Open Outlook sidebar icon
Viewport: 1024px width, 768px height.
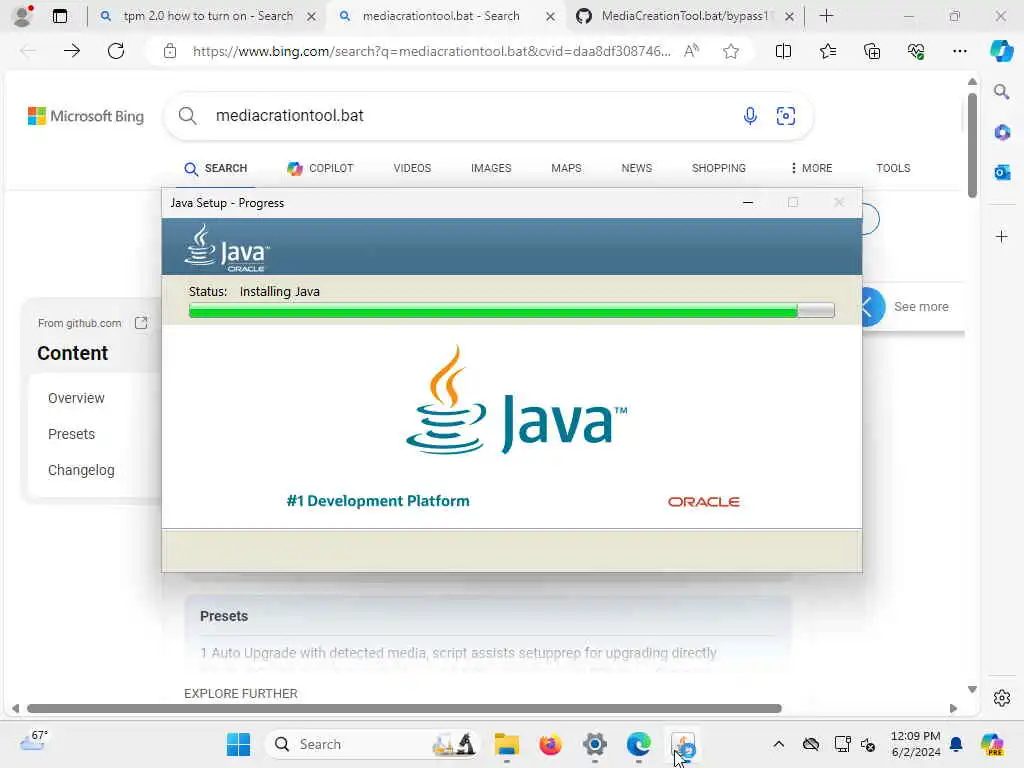pyautogui.click(x=1002, y=172)
